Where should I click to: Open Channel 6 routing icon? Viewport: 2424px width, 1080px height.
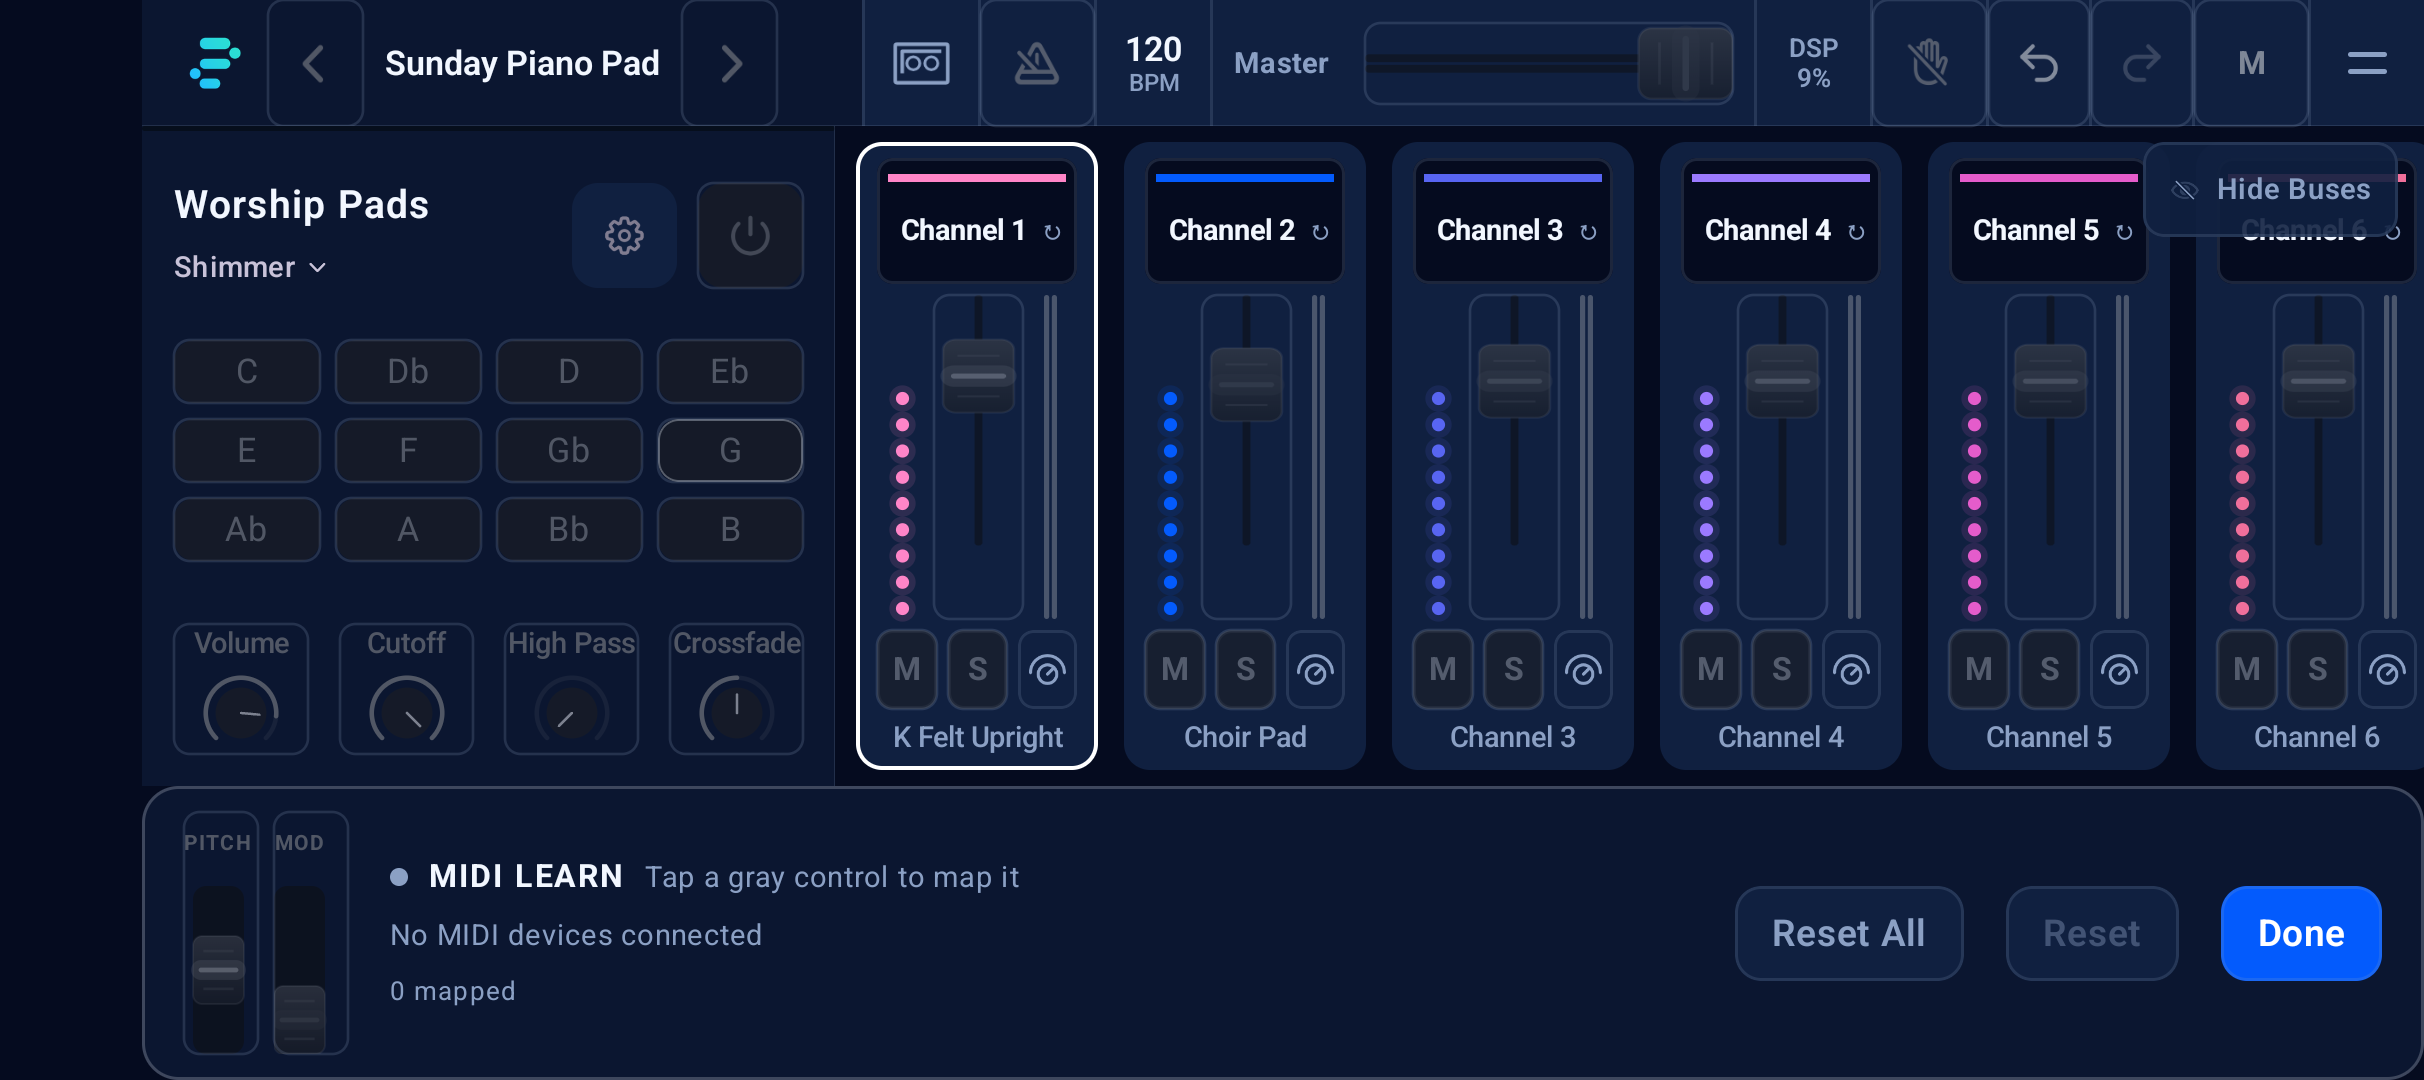click(2387, 670)
